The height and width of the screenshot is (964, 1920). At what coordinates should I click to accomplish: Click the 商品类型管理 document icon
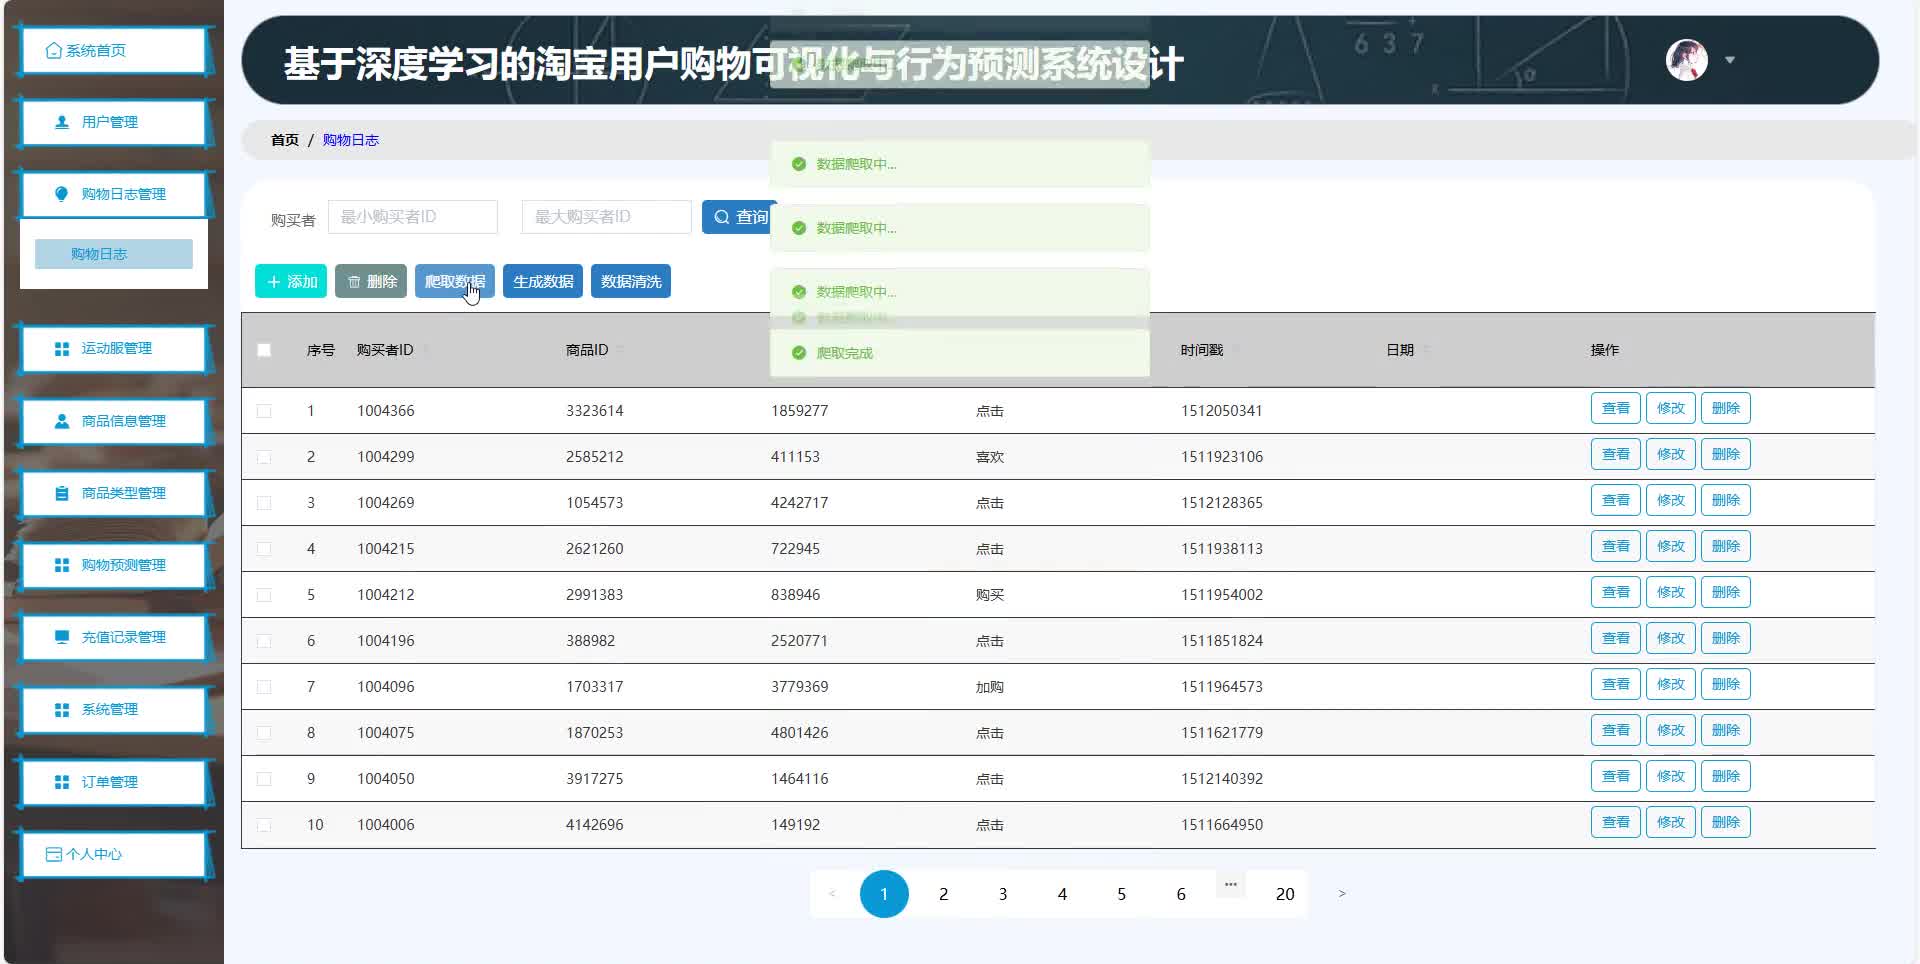tap(60, 492)
